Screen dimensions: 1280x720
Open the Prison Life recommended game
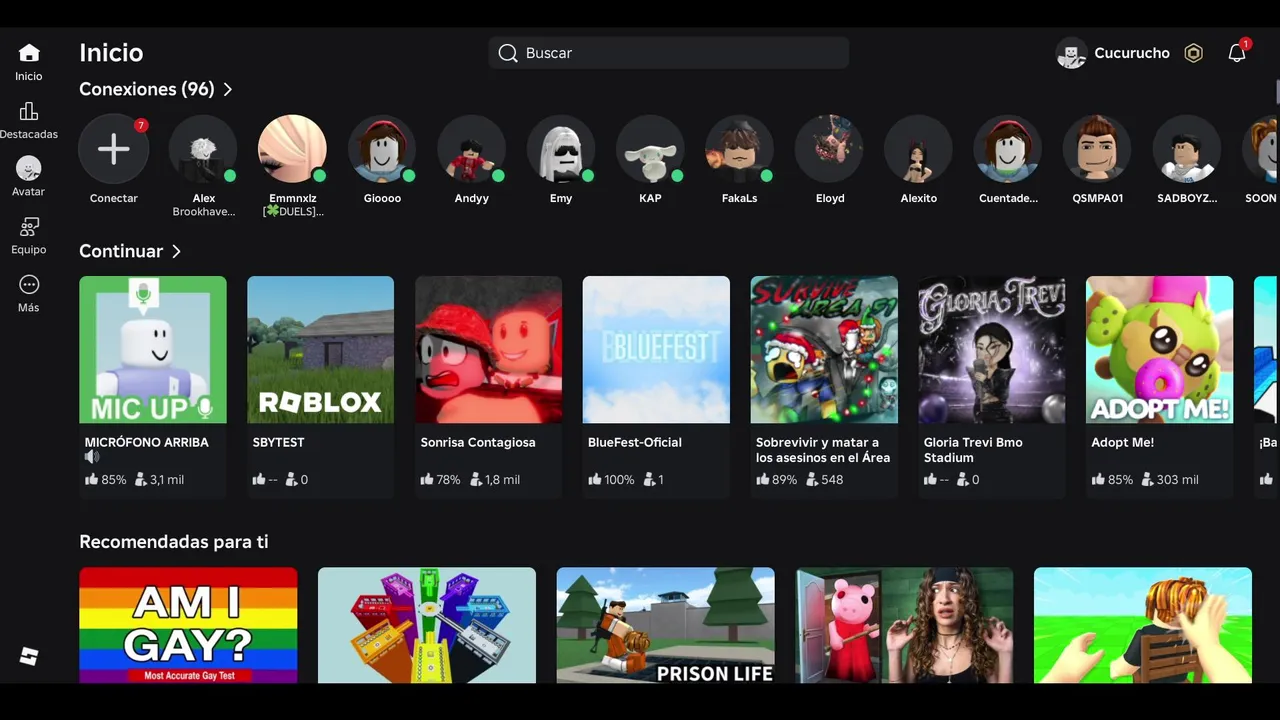click(x=666, y=625)
